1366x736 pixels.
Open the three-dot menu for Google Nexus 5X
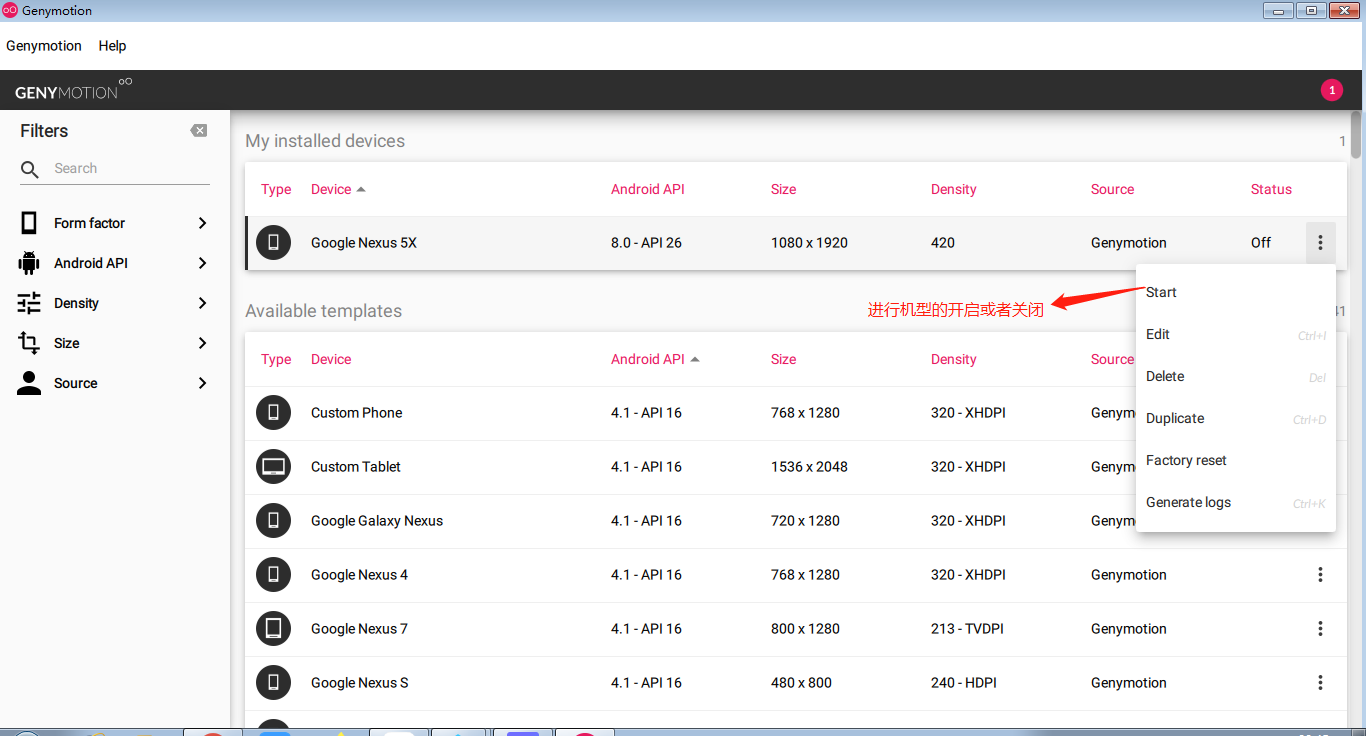[1320, 242]
